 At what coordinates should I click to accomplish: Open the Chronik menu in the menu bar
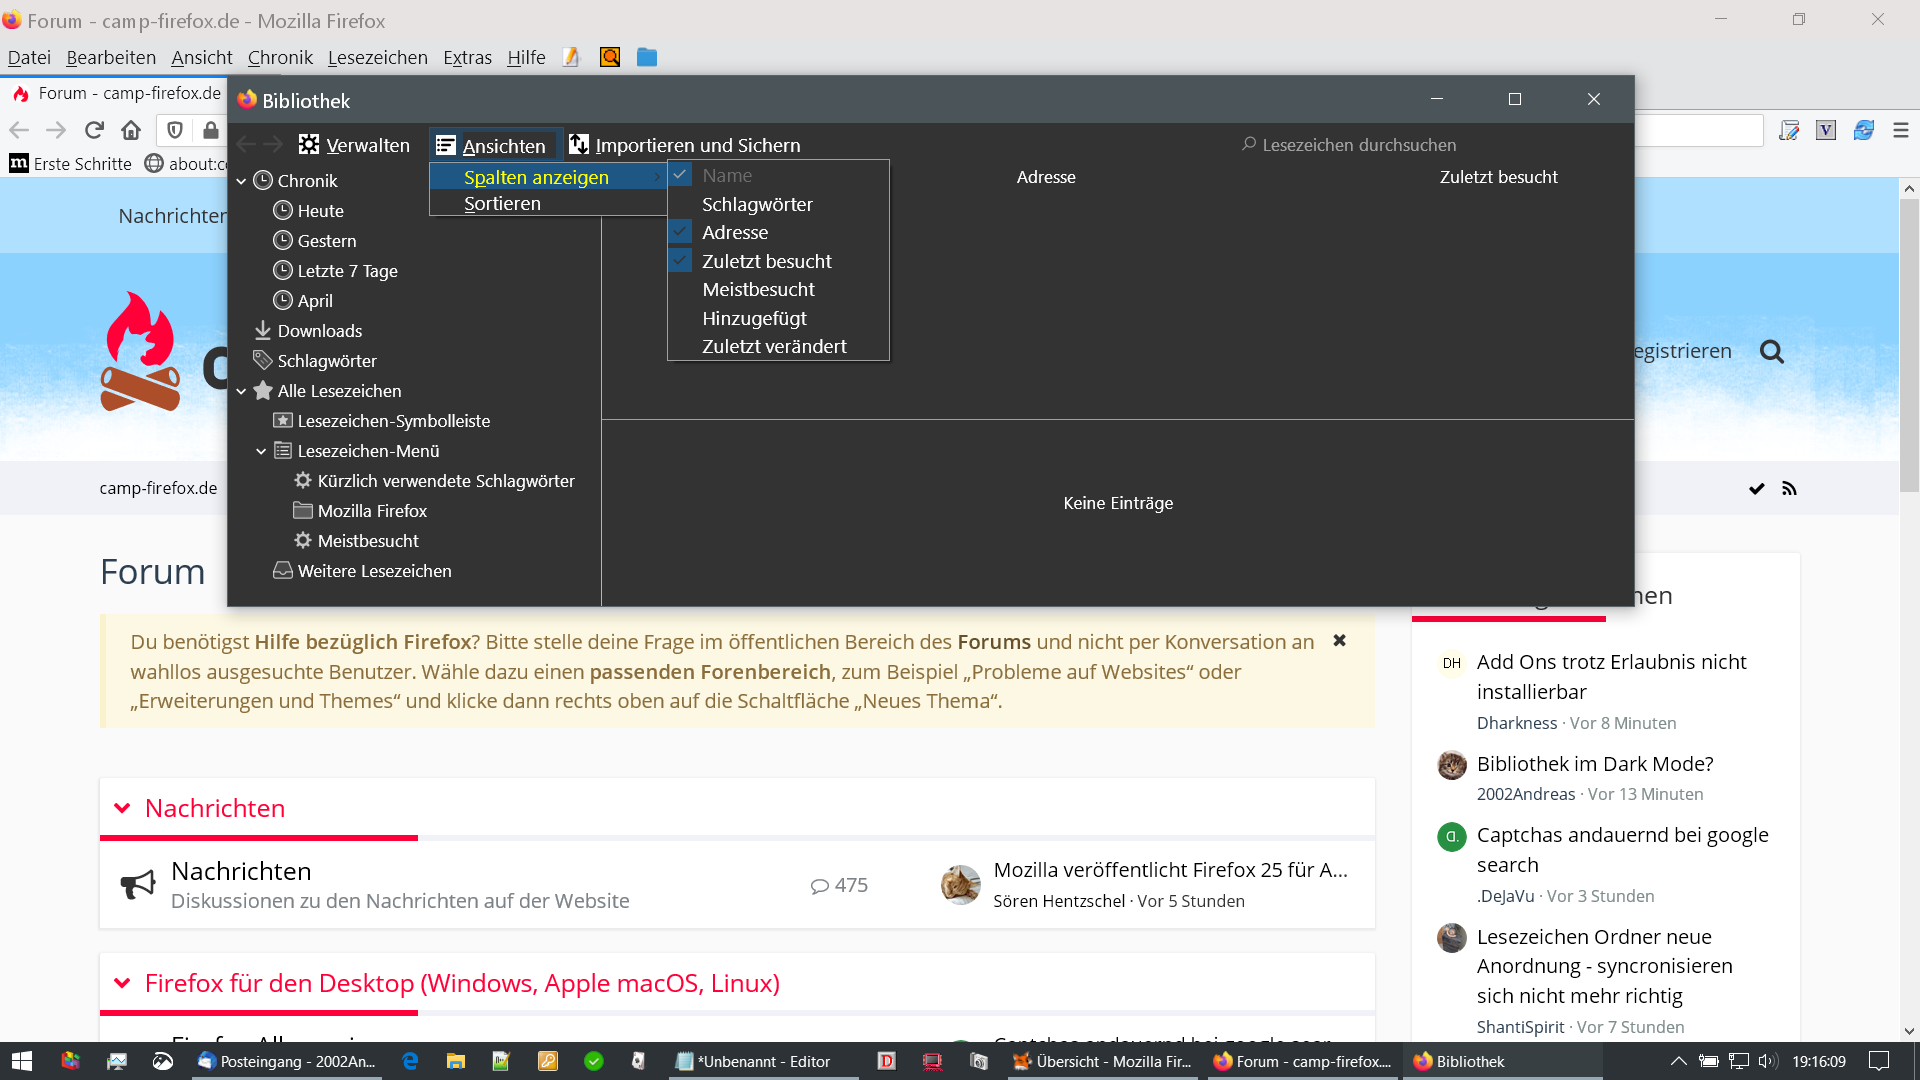click(280, 58)
